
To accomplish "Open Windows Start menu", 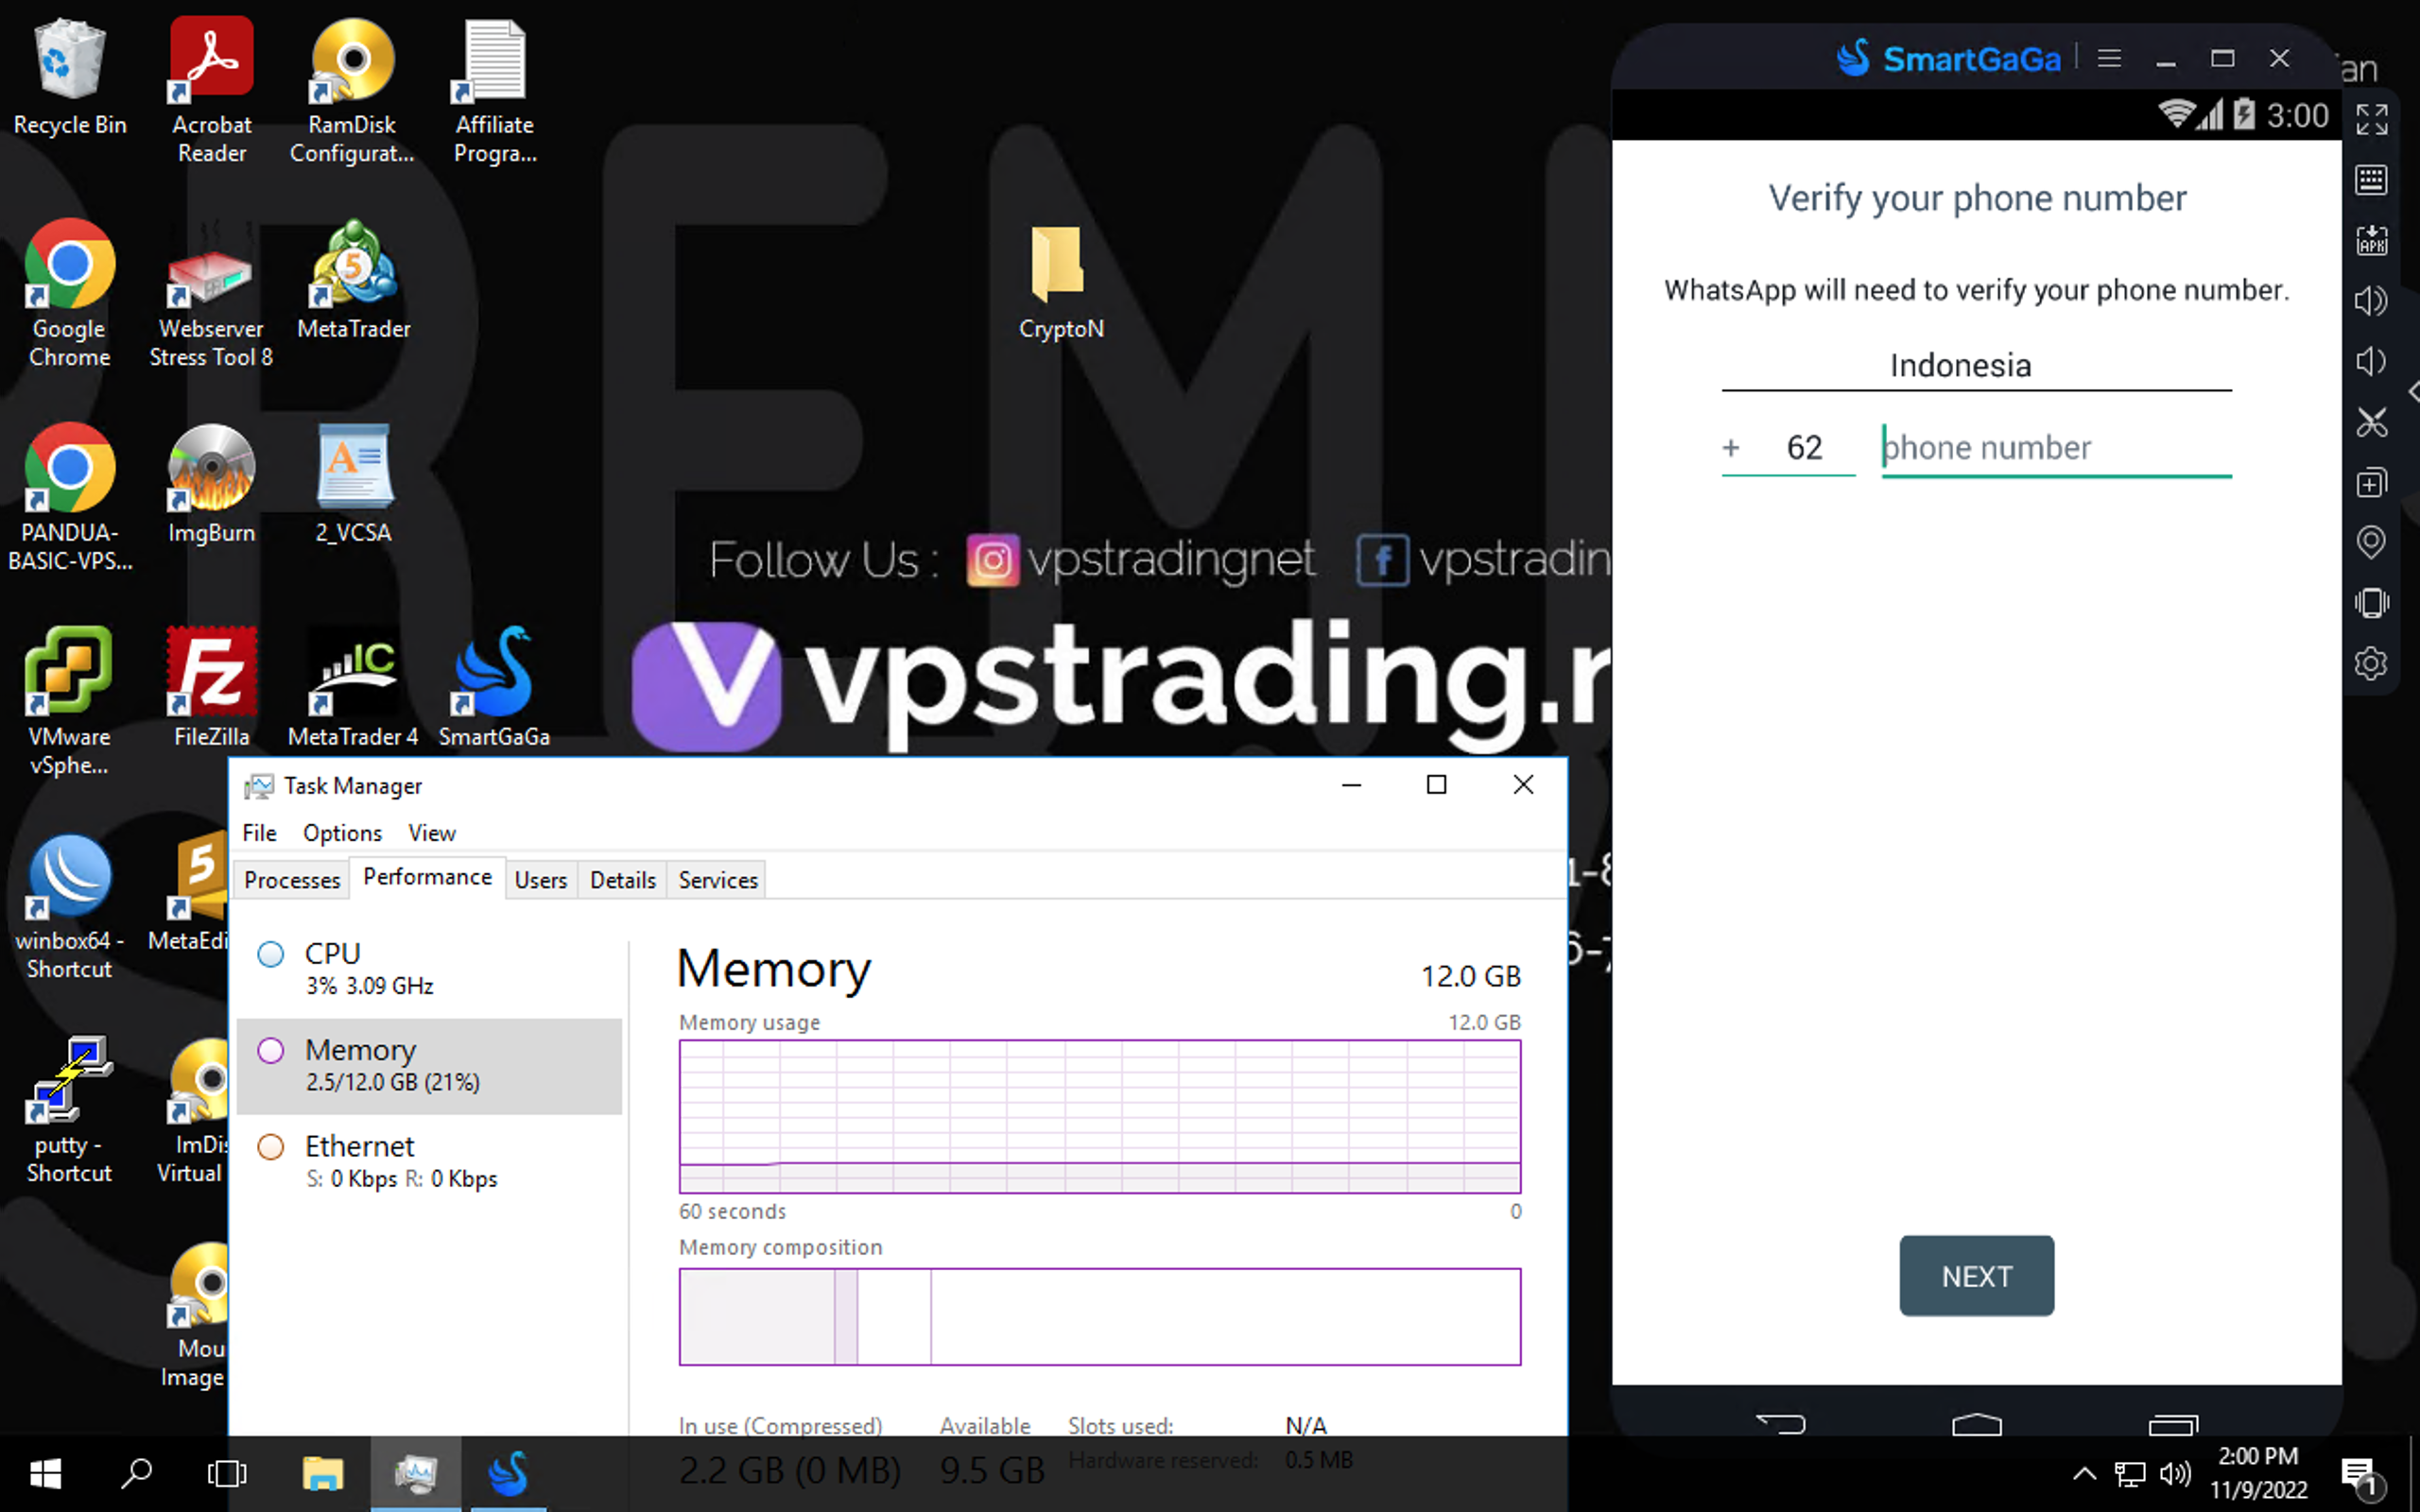I will [x=45, y=1474].
